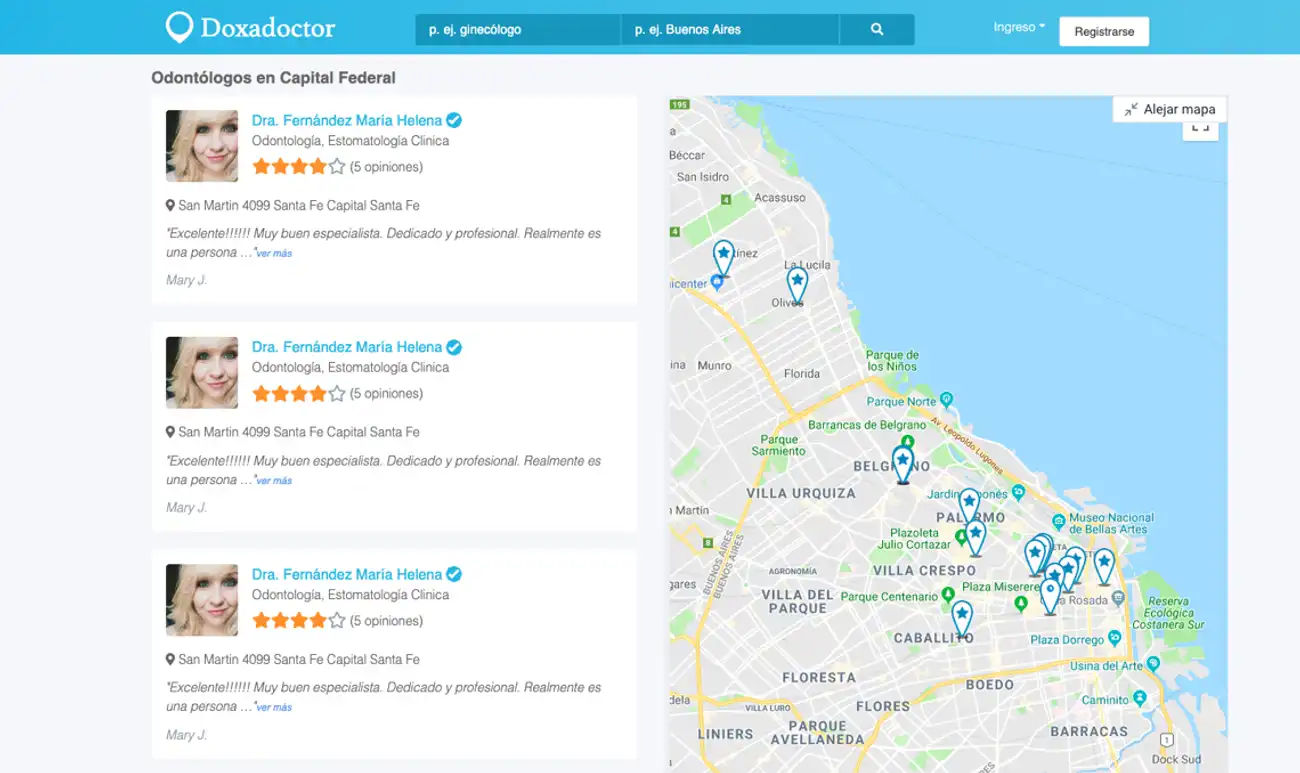The width and height of the screenshot is (1300, 773).
Task: Open second card's Dra. Fernández María Helena link
Action: (347, 347)
